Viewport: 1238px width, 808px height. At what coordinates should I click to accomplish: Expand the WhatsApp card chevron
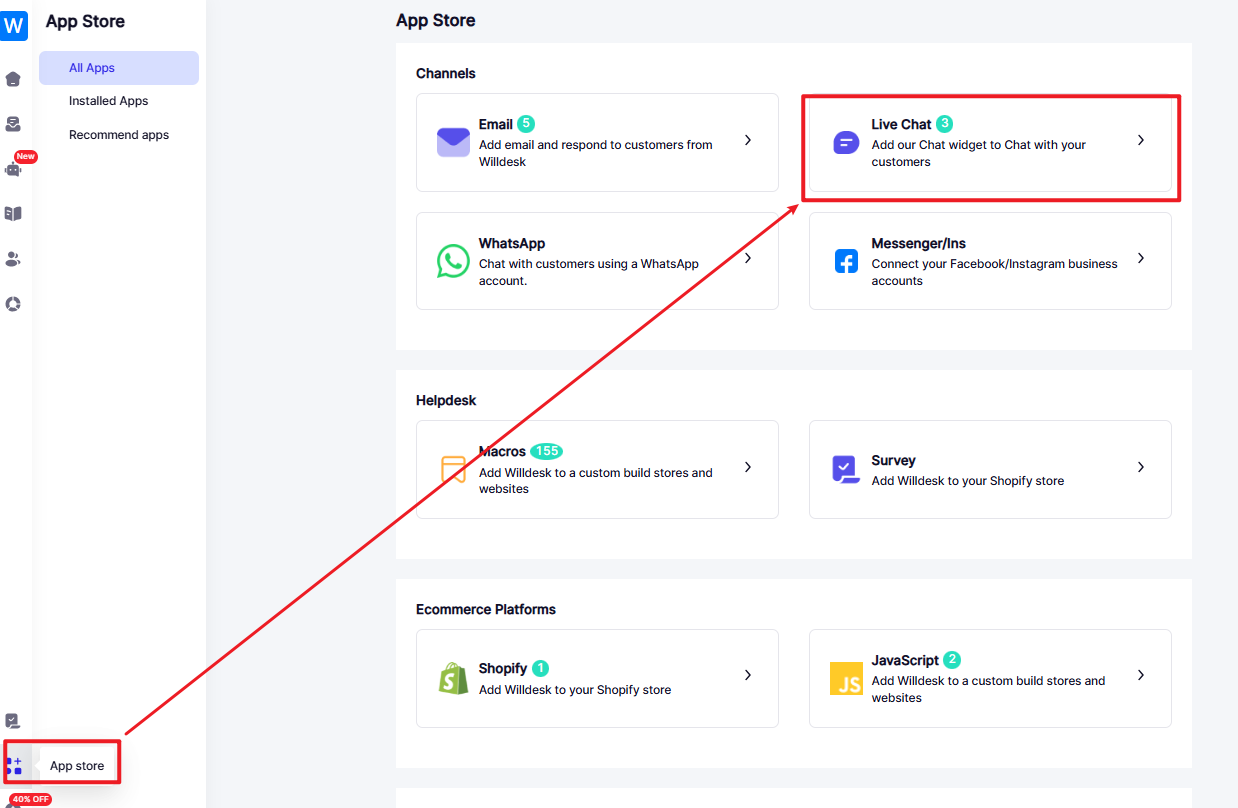(748, 258)
